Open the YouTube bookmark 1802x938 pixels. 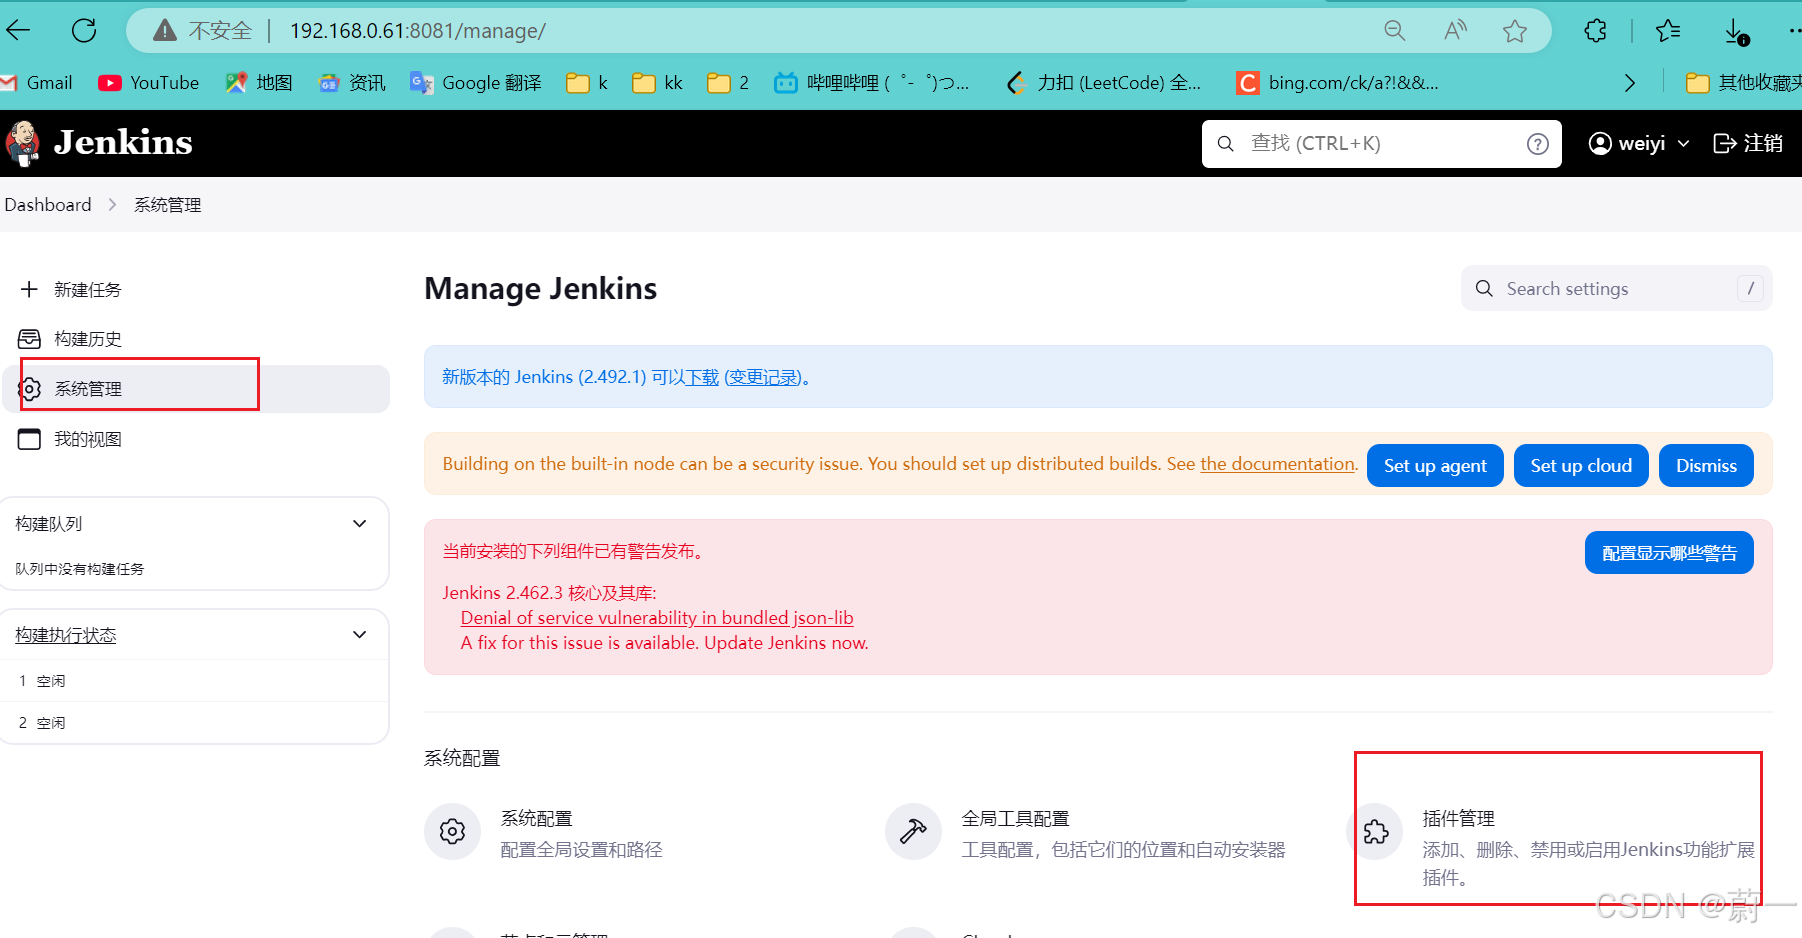click(x=149, y=83)
